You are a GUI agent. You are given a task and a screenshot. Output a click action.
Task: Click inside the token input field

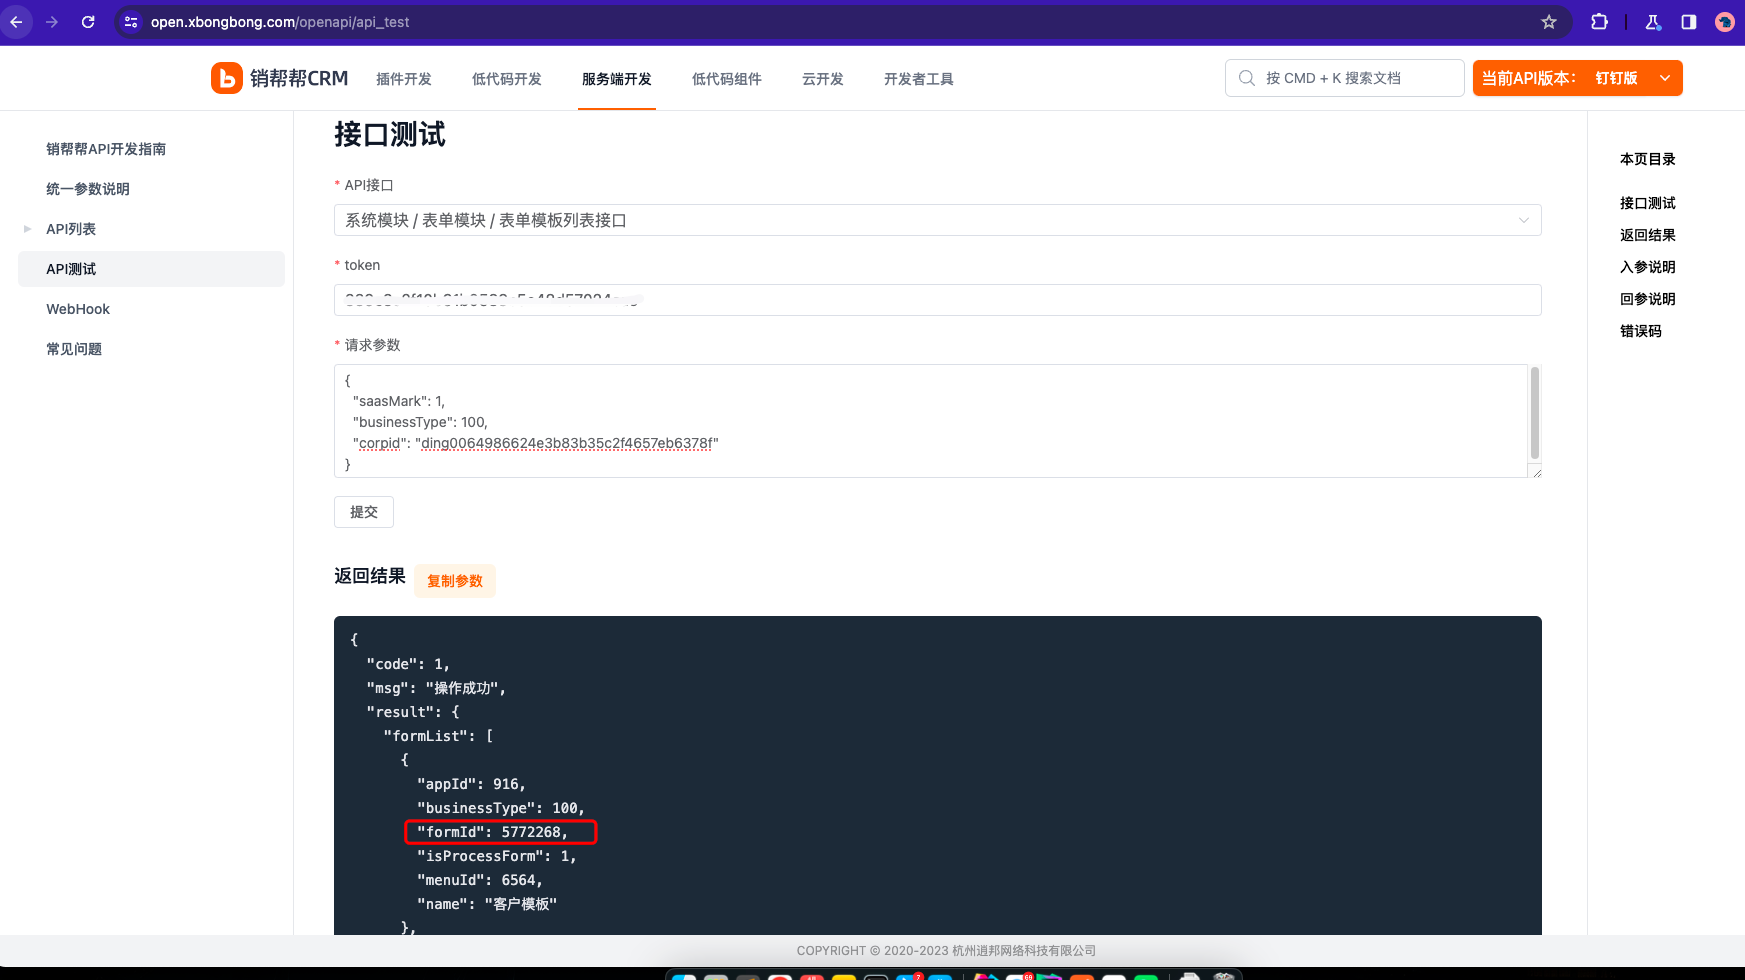tap(938, 299)
